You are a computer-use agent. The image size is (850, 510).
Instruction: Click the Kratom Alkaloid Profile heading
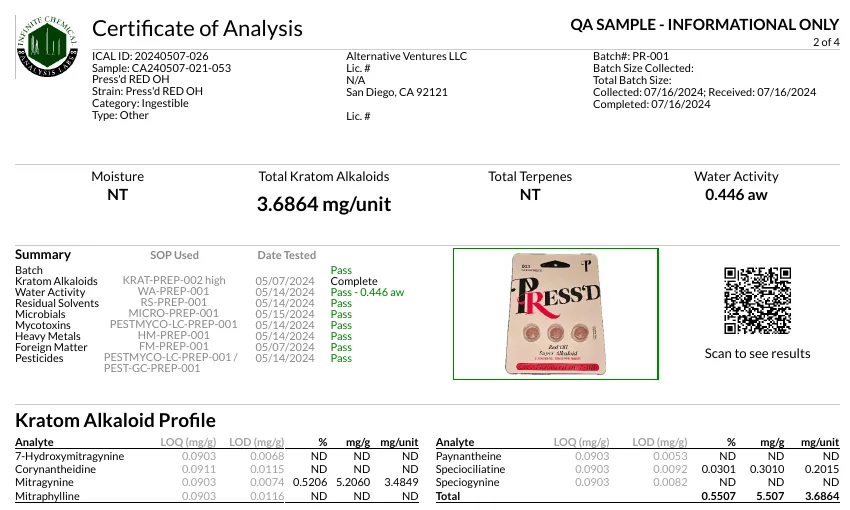(115, 420)
